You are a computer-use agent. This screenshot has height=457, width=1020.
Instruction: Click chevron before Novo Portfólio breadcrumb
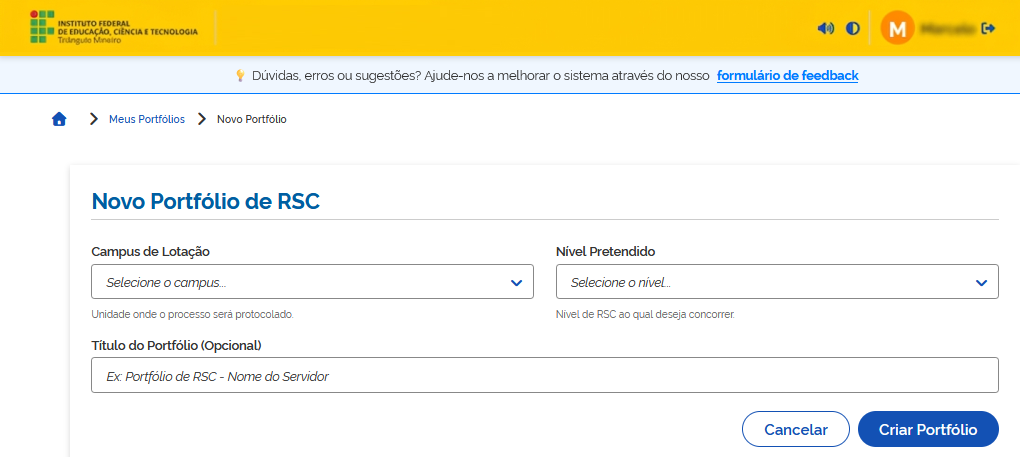coord(201,119)
